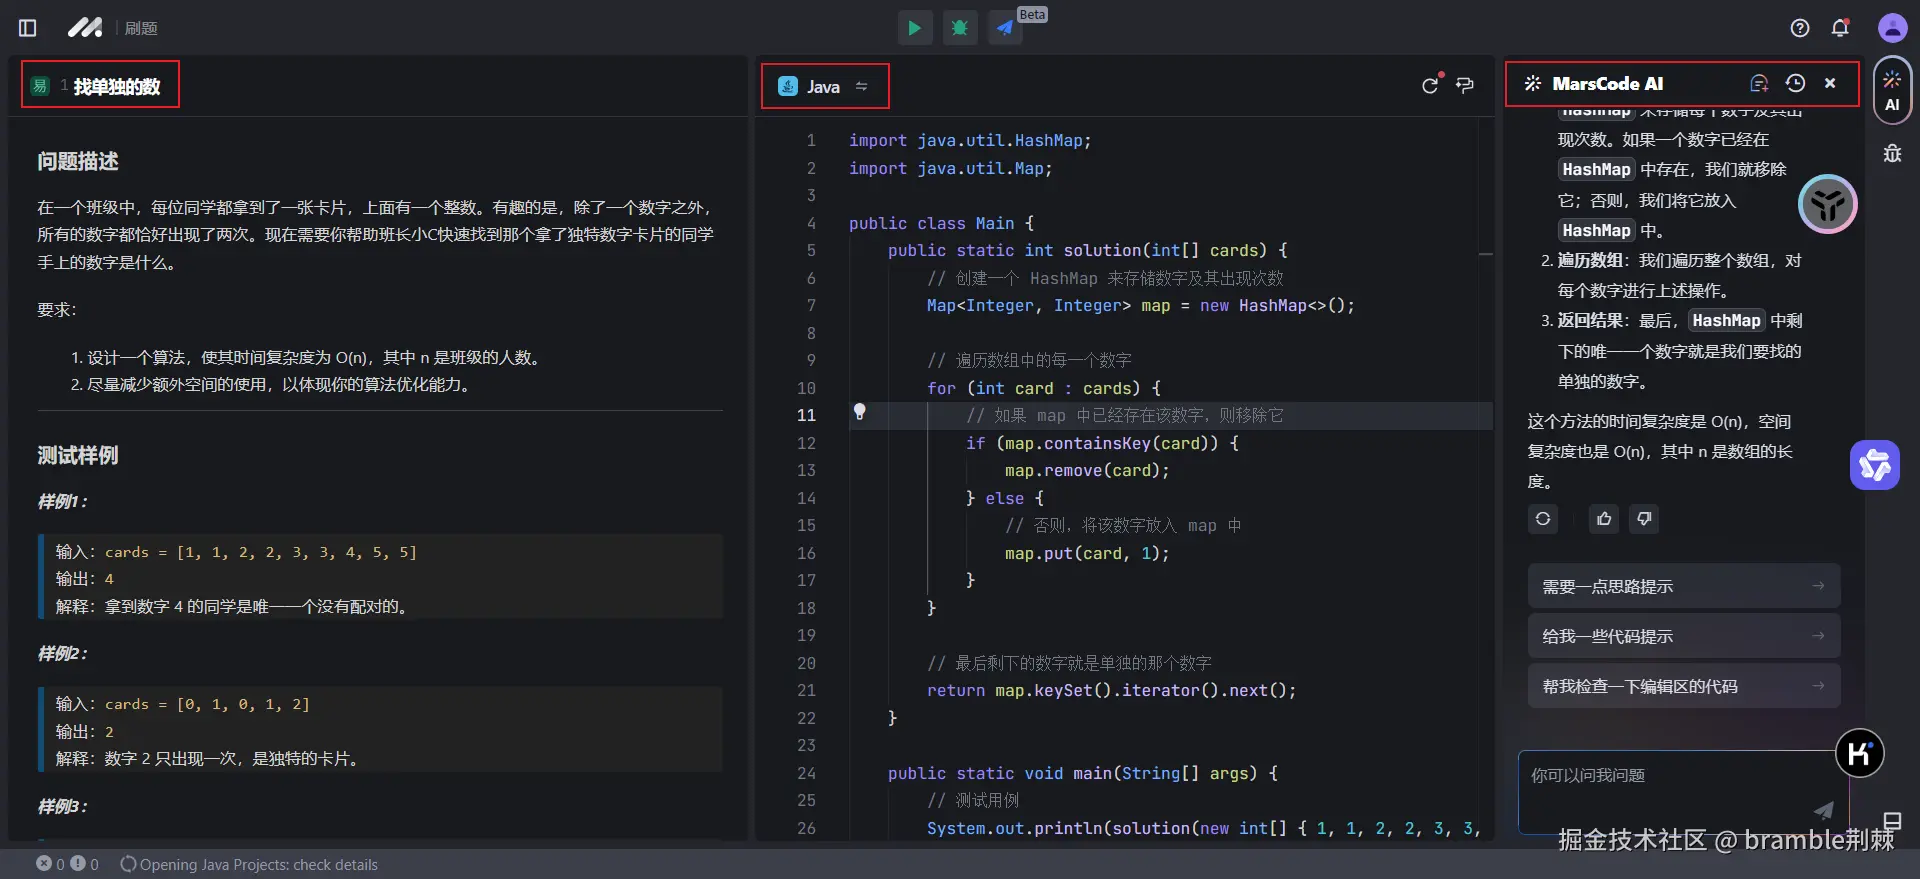The image size is (1920, 879).
Task: Reset the code with the refresh icon
Action: tap(1430, 86)
